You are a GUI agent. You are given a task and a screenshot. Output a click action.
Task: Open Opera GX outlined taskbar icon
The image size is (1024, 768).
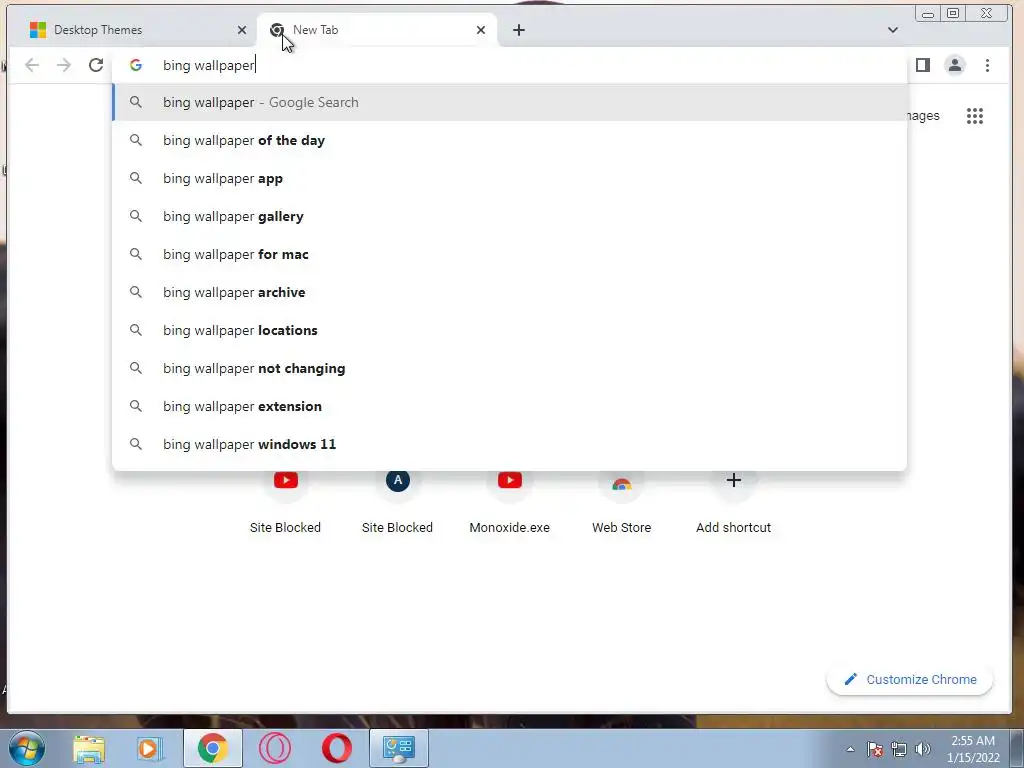[x=275, y=748]
